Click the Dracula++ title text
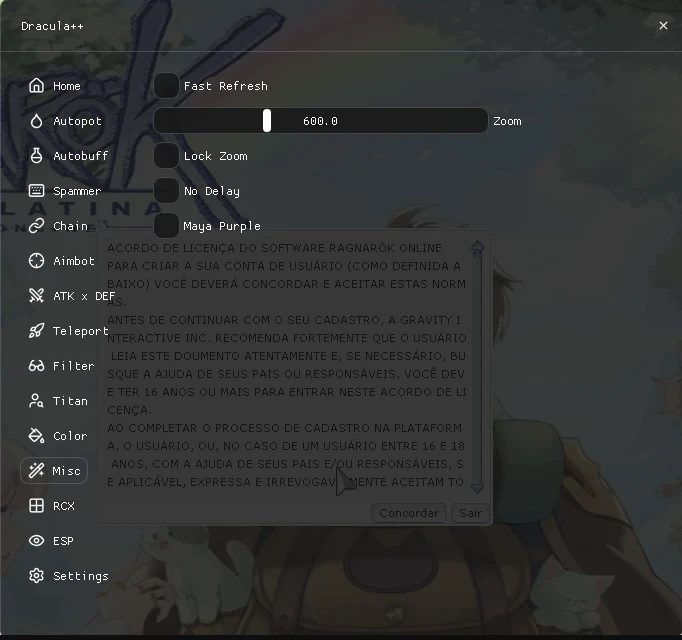This screenshot has height=640, width=682. (x=52, y=26)
